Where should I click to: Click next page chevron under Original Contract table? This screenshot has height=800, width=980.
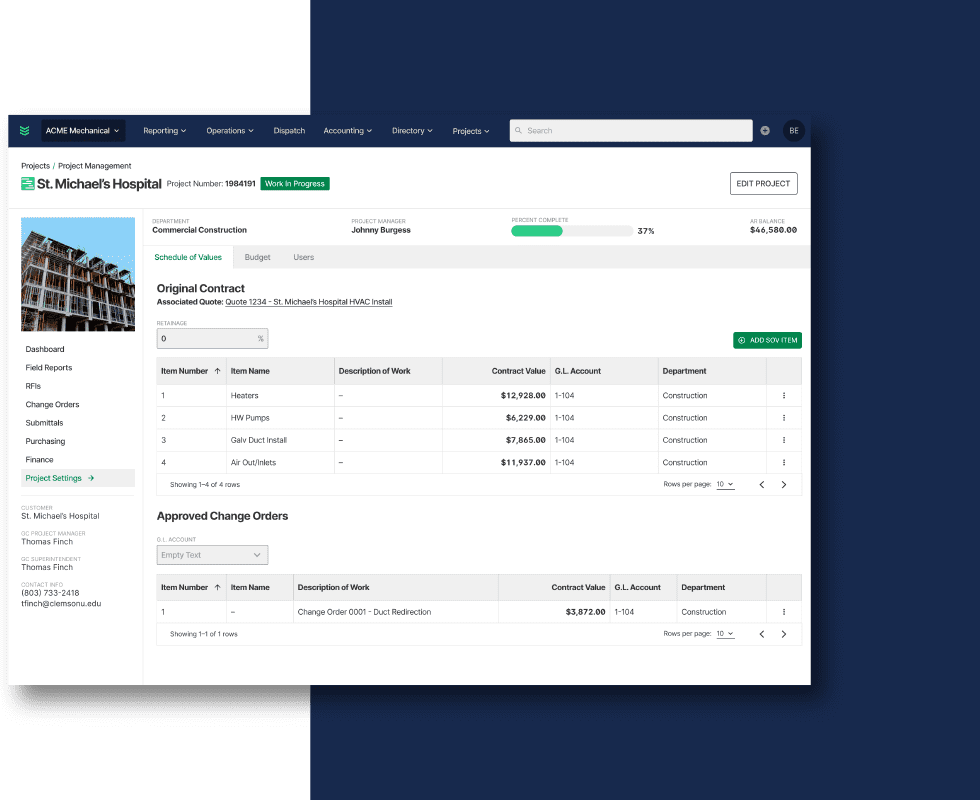click(783, 483)
